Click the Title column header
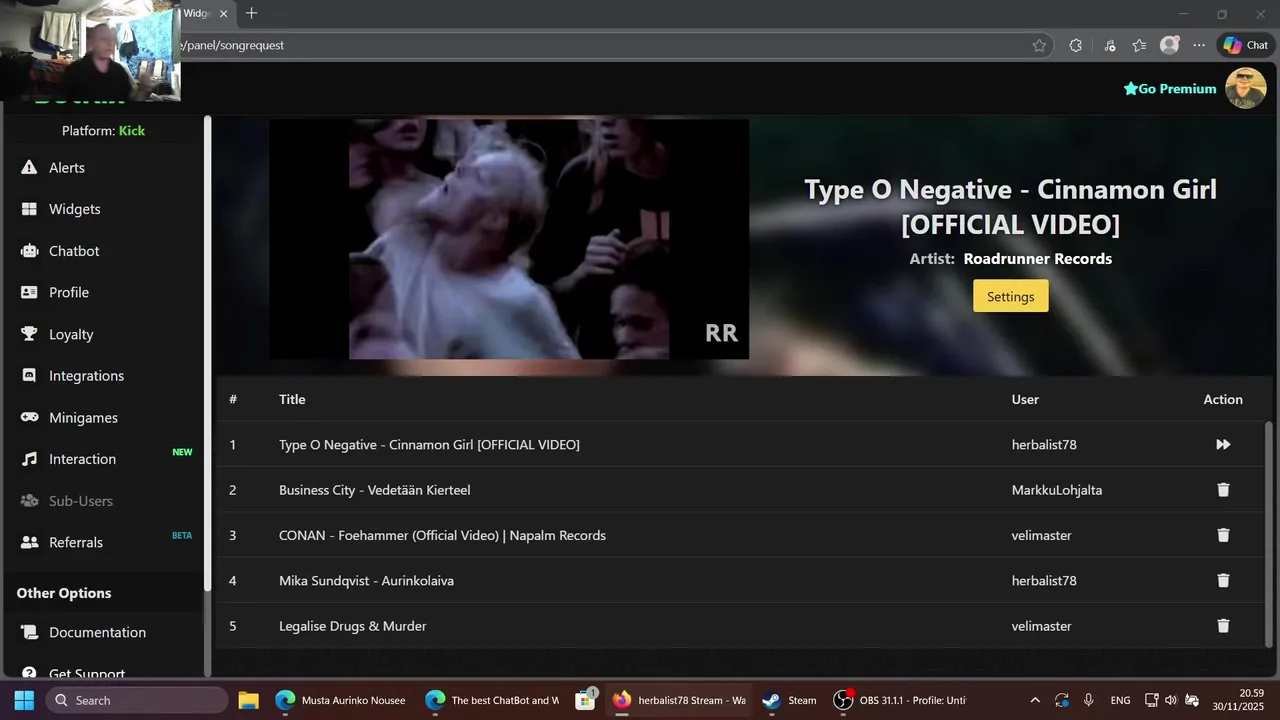Image resolution: width=1280 pixels, height=720 pixels. [x=292, y=399]
